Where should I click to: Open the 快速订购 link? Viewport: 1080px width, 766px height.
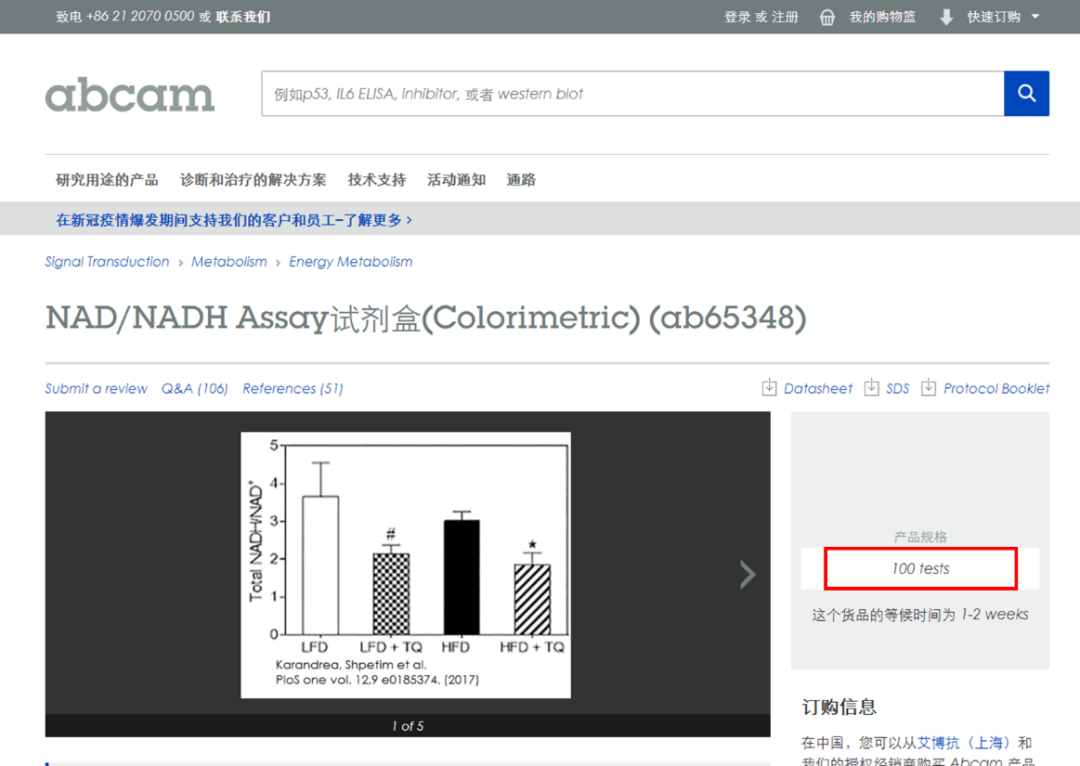point(993,17)
